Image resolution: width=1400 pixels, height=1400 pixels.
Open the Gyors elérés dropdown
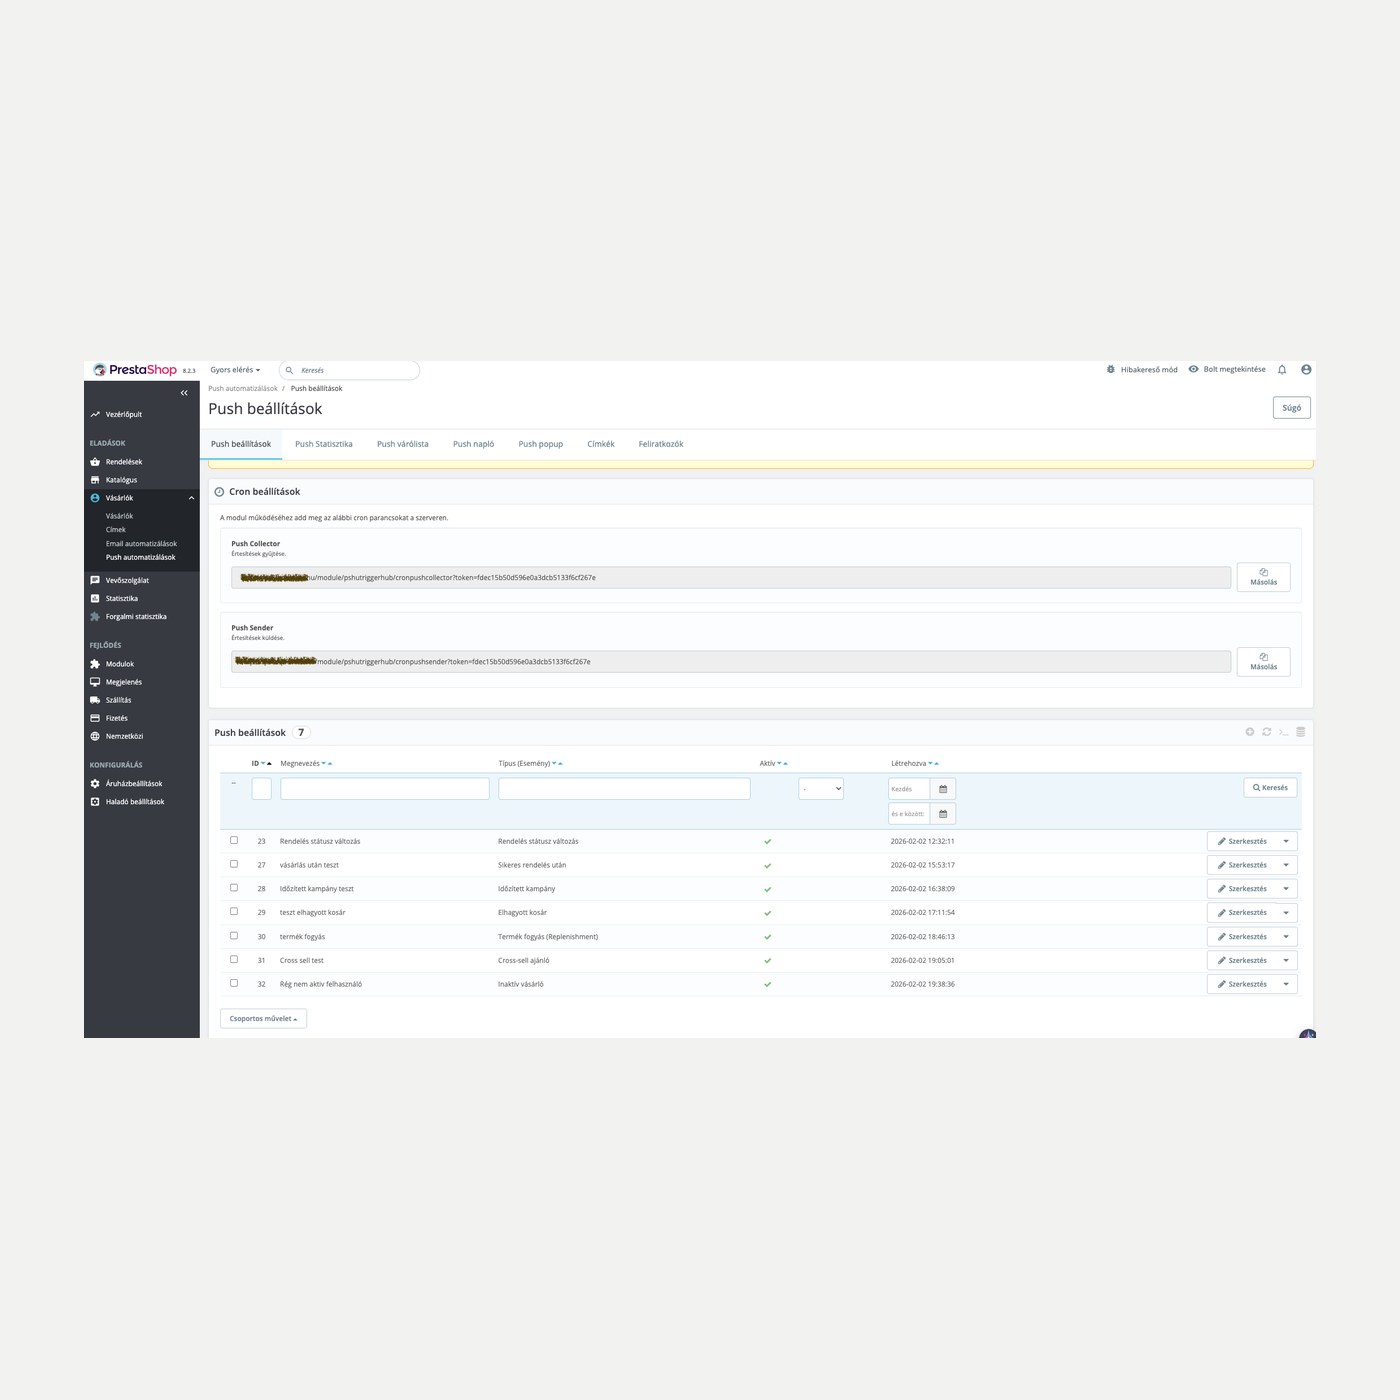[x=235, y=370]
